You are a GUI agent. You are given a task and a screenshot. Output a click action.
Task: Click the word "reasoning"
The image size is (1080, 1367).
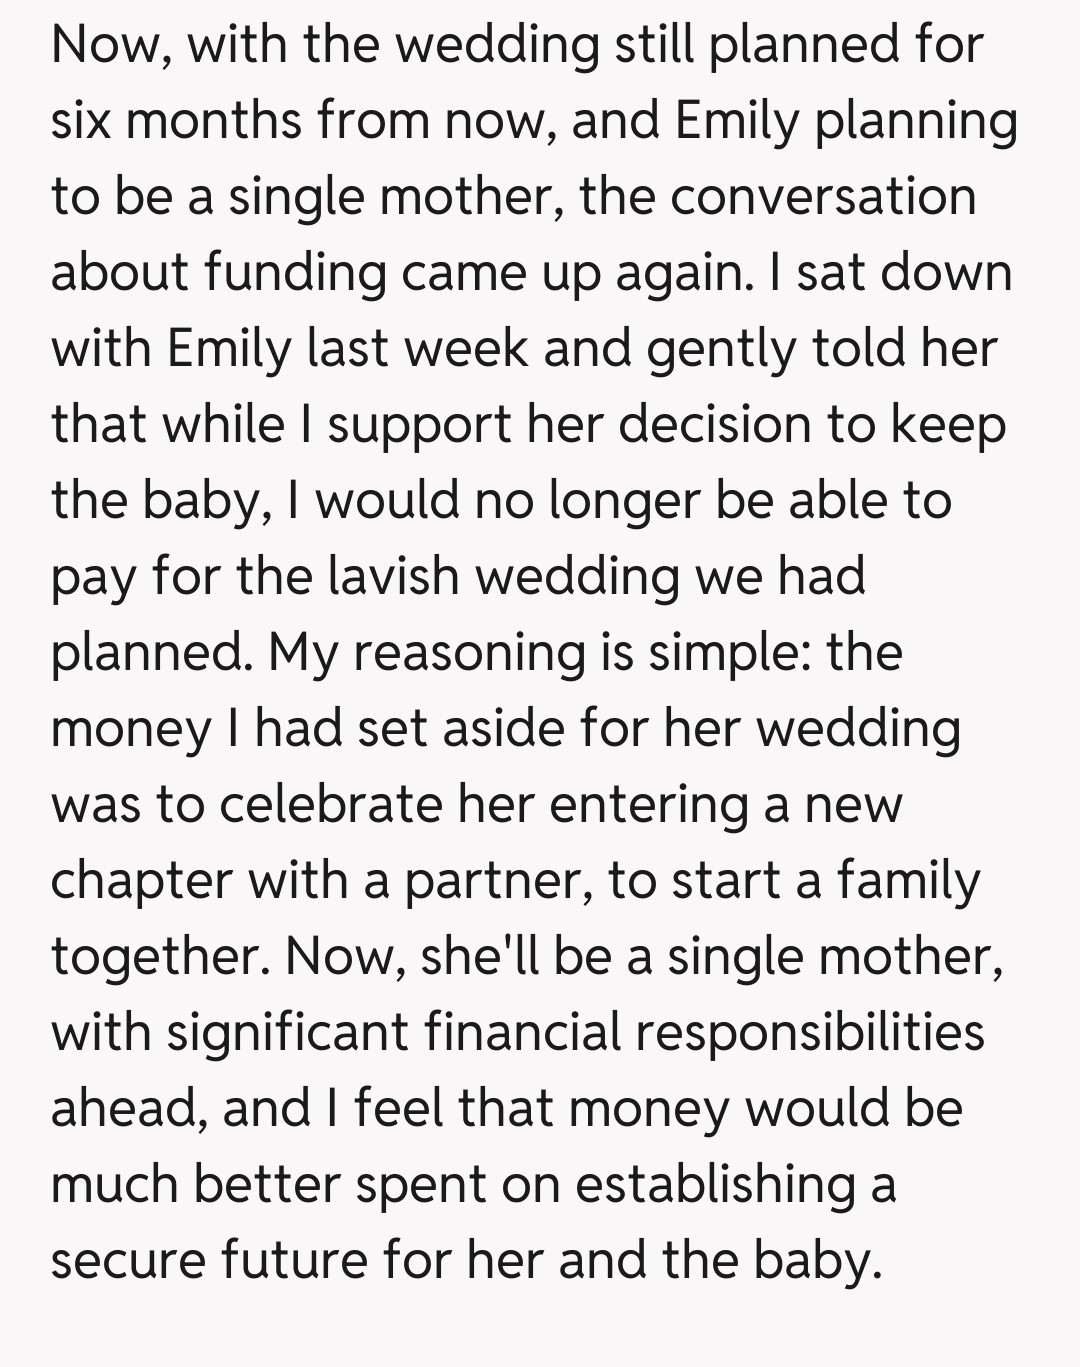[469, 653]
